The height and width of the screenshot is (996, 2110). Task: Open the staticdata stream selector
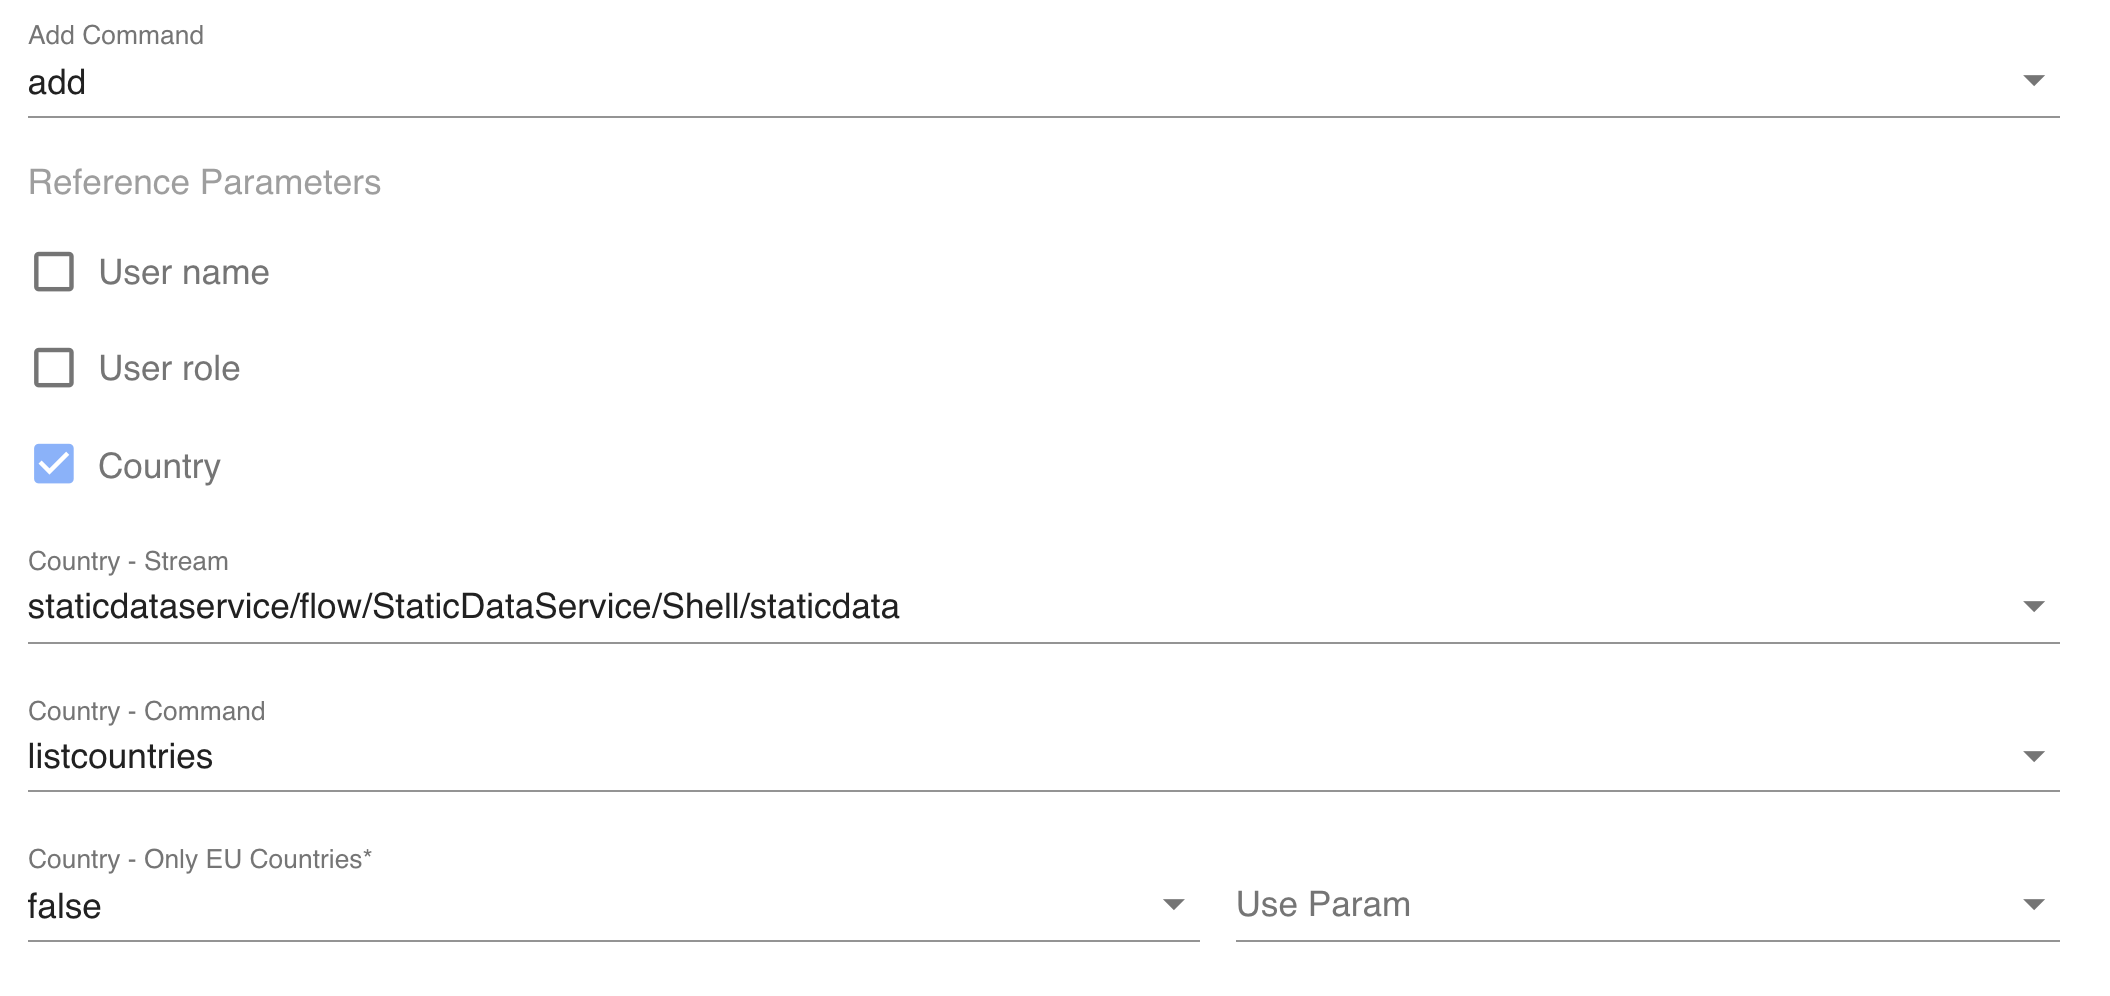(1000, 607)
